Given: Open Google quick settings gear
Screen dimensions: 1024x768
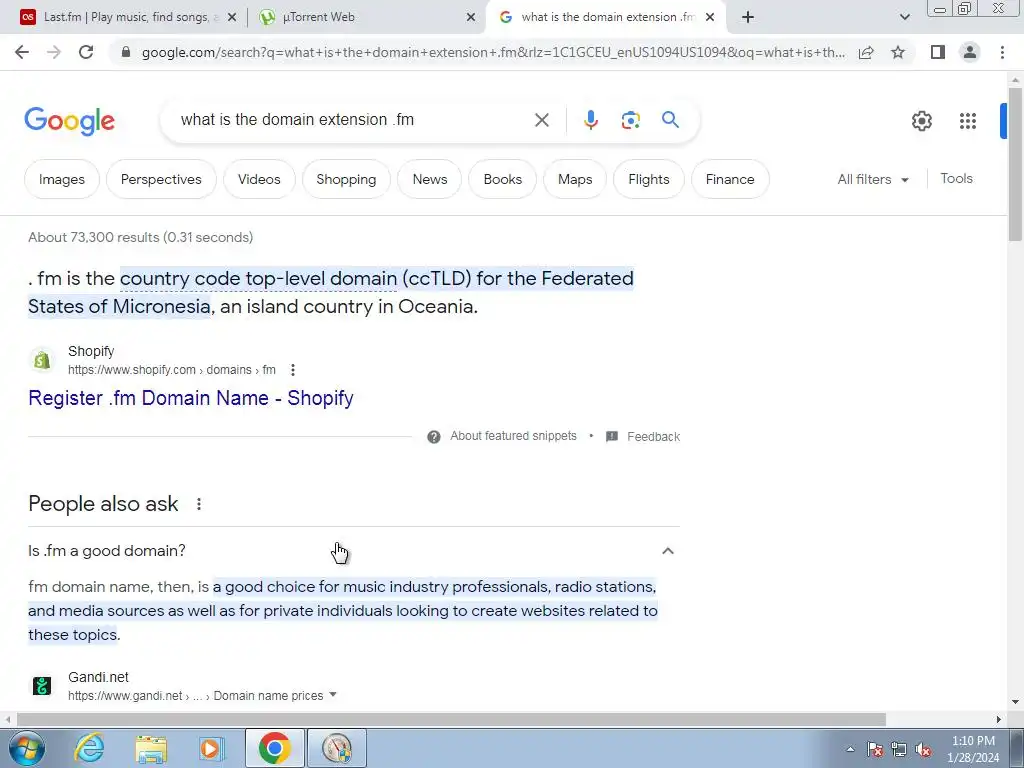Looking at the screenshot, I should coord(921,121).
